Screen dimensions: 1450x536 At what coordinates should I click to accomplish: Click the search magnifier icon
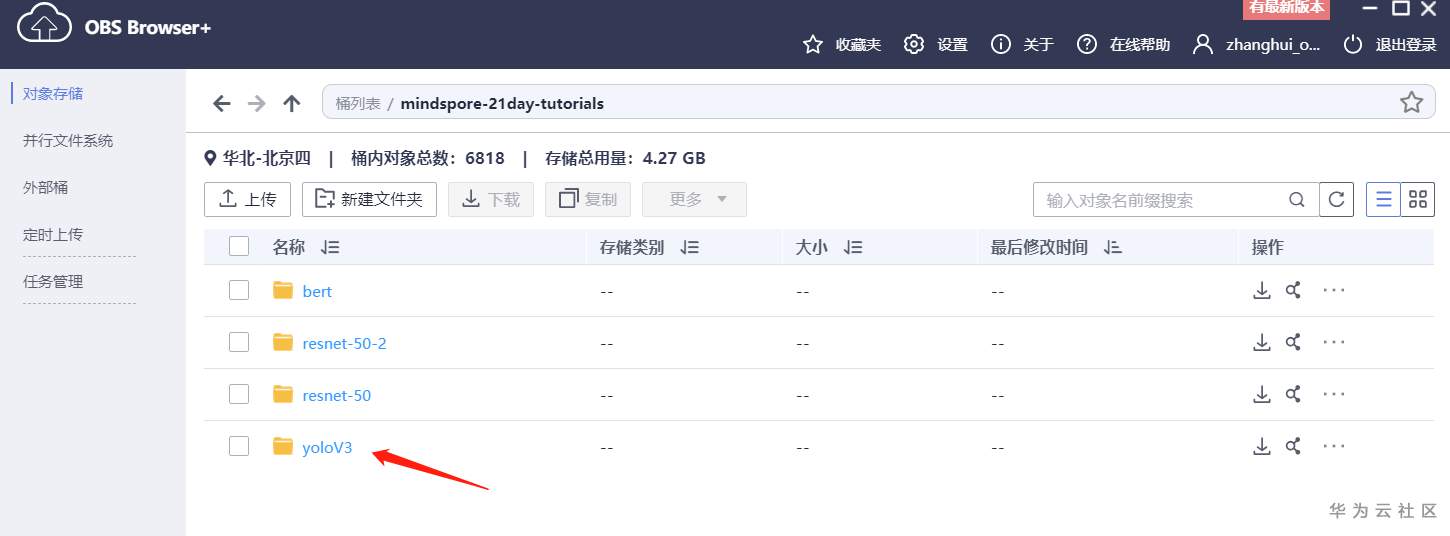[x=1297, y=200]
